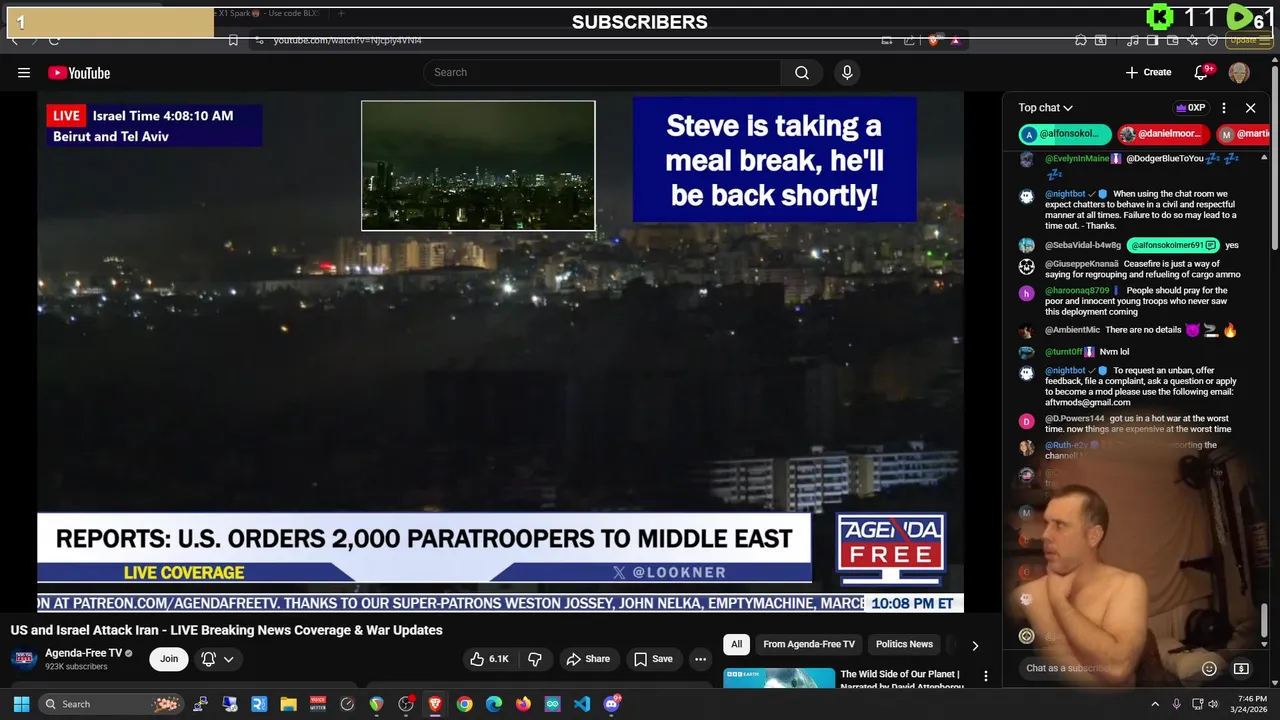Open system volume speaker icon
1280x720 pixels.
click(1215, 704)
